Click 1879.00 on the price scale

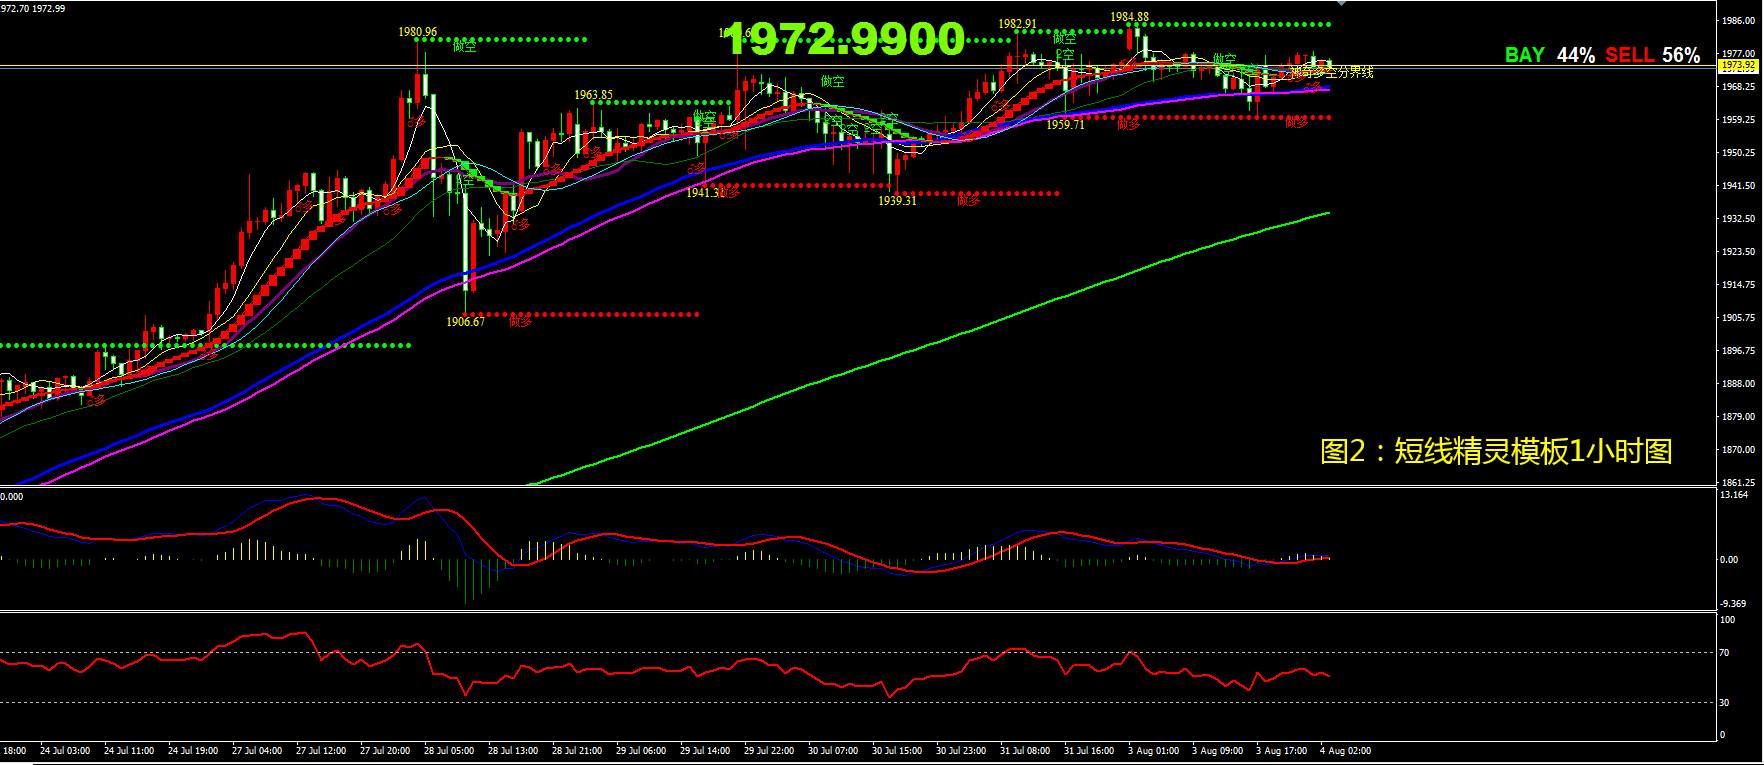pyautogui.click(x=1739, y=416)
